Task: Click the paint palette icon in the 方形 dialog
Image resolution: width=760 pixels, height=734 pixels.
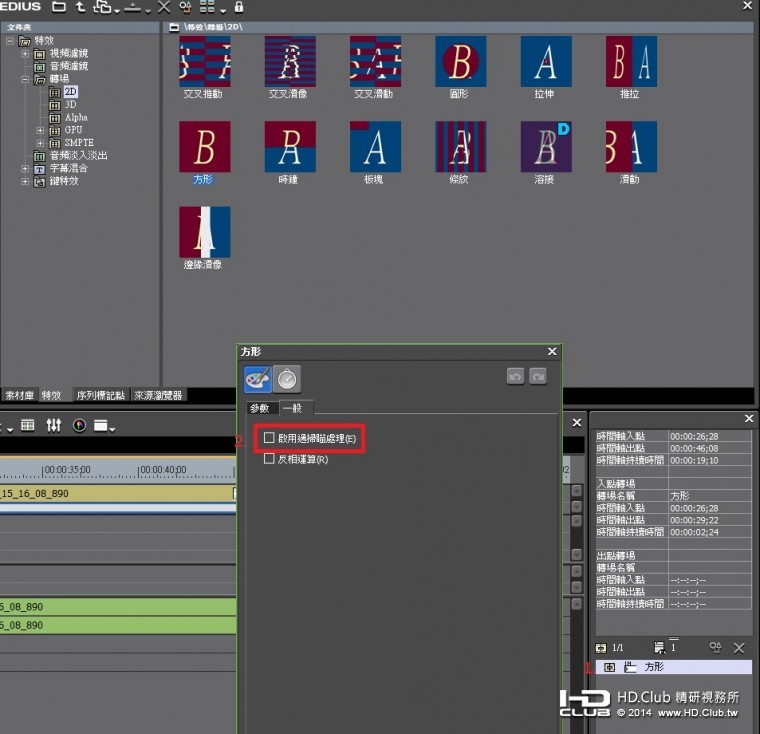Action: pos(258,379)
